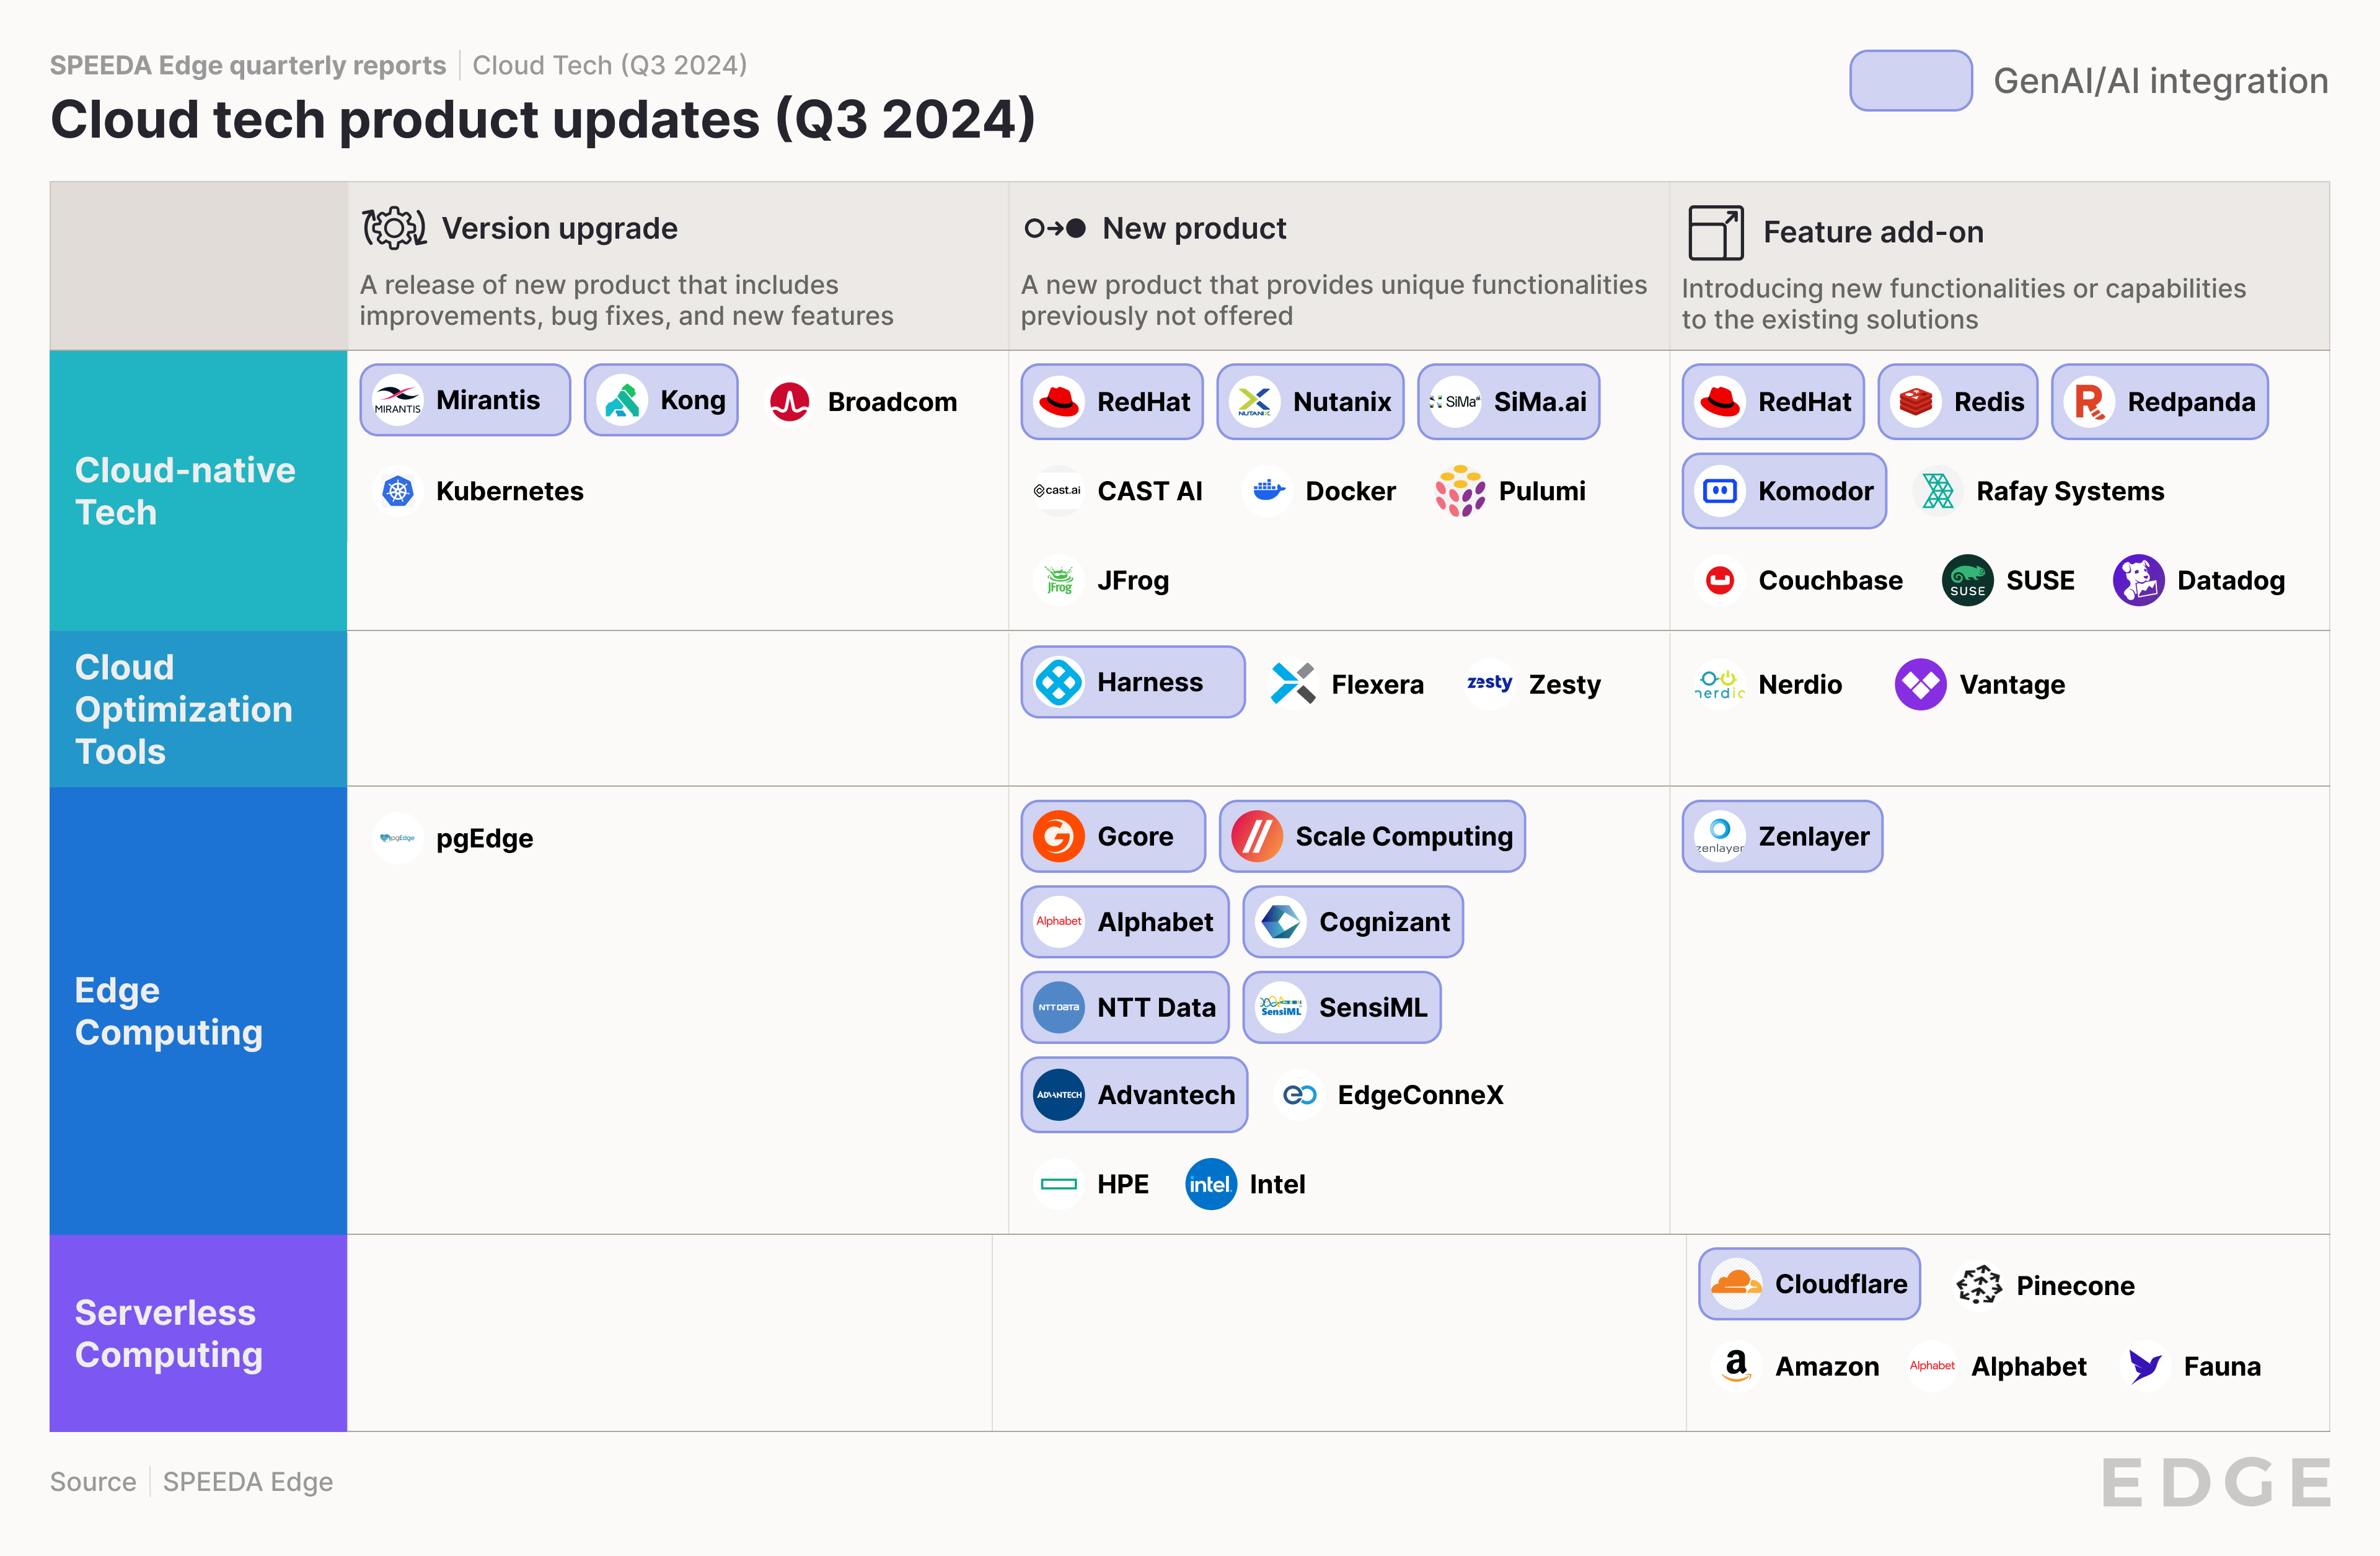The width and height of the screenshot is (2380, 1556).
Task: Click the Kubernetes wheel logo
Action: click(398, 491)
